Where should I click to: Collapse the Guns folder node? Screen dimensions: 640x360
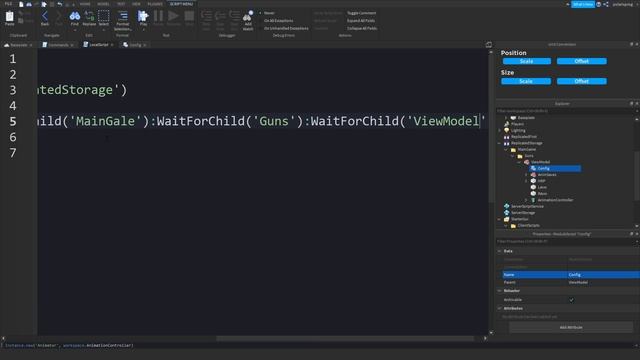(x=513, y=156)
